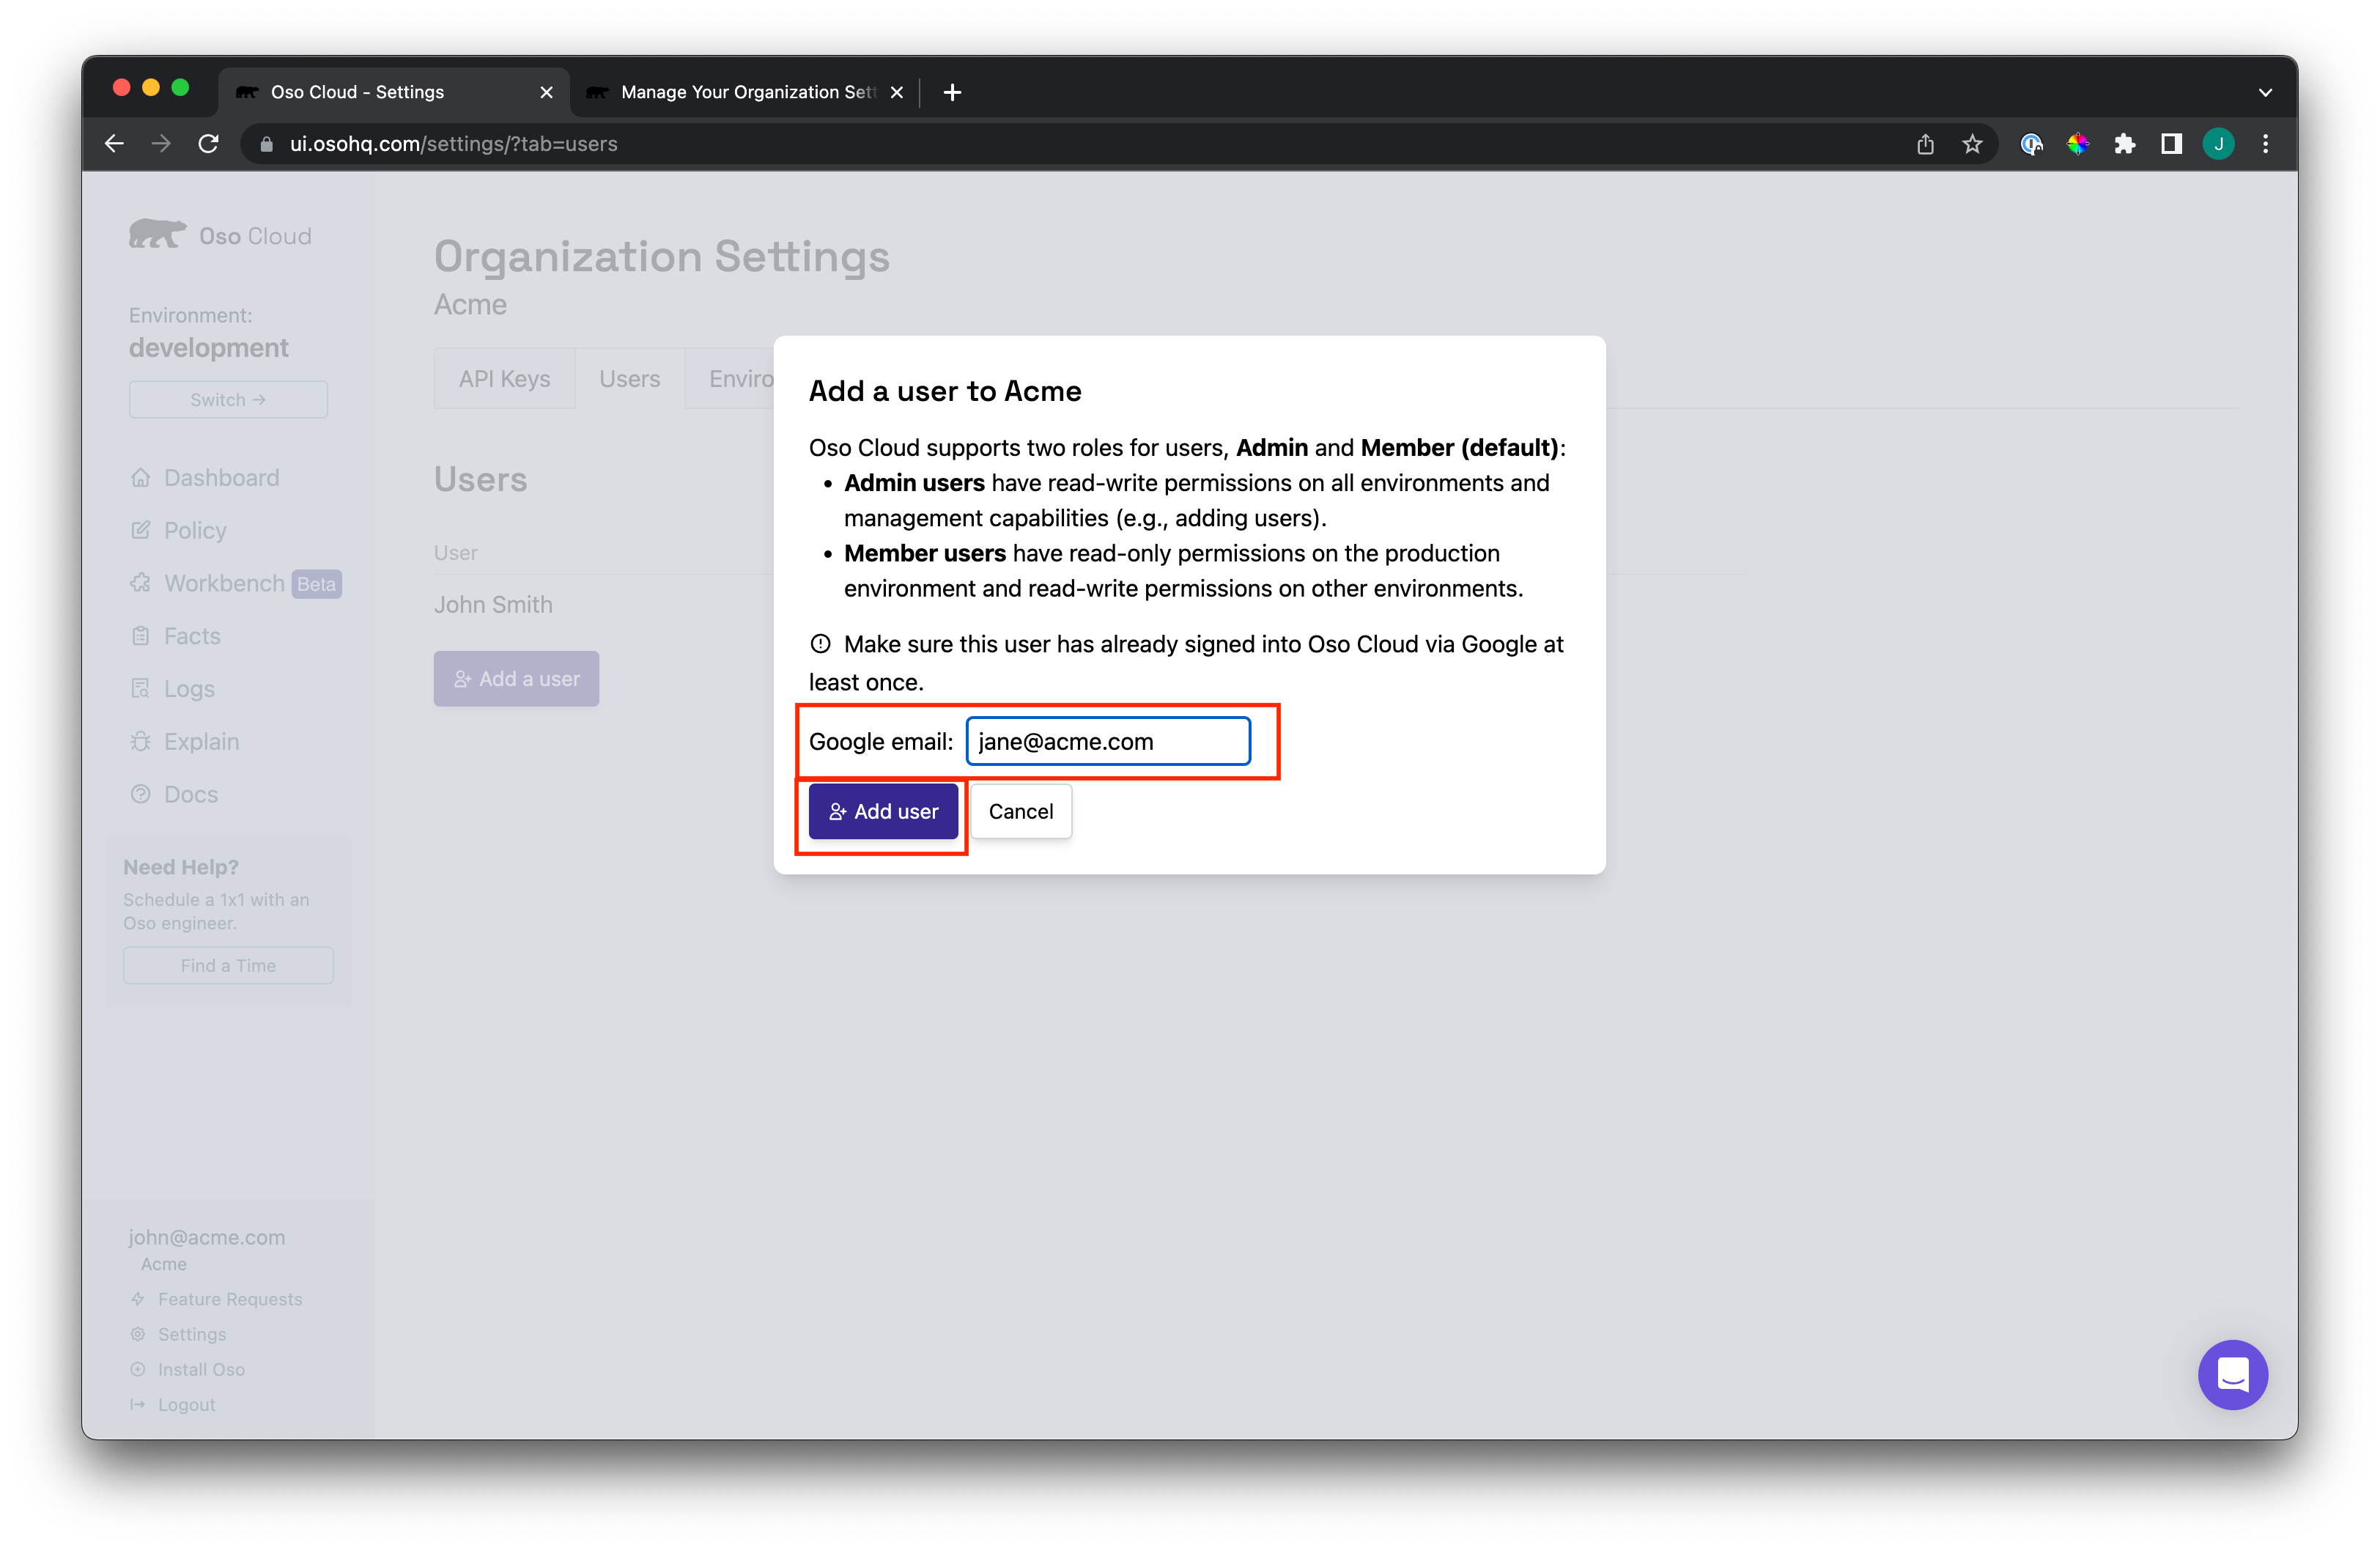Go back with browser back arrow
This screenshot has height=1548, width=2380.
click(x=114, y=144)
